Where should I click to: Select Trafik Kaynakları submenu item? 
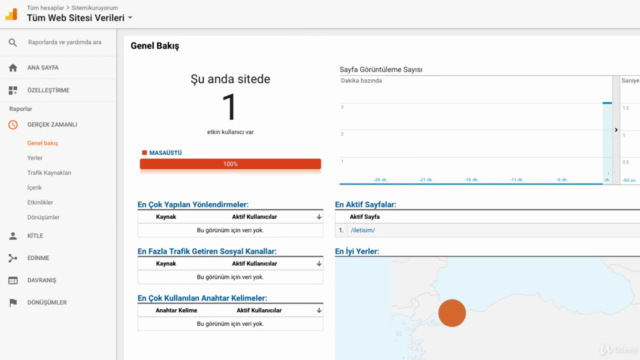[x=49, y=173]
